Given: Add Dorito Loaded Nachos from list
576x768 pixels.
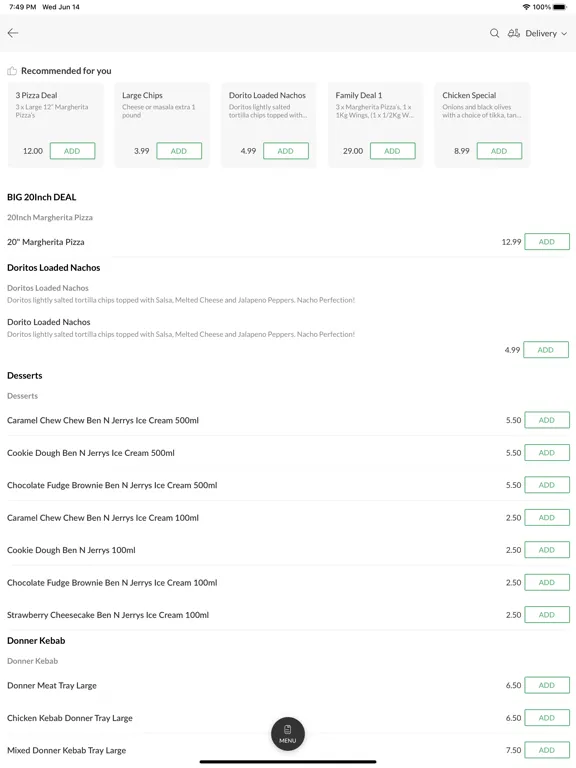Looking at the screenshot, I should click(x=546, y=350).
